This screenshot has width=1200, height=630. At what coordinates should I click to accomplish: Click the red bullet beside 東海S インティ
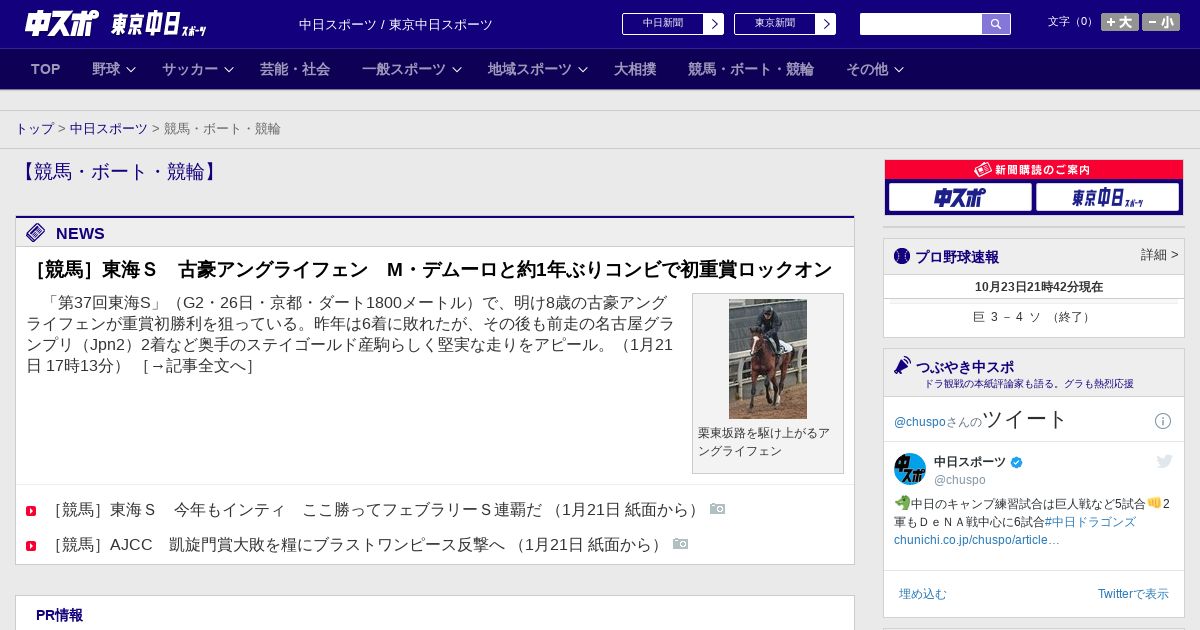click(31, 511)
